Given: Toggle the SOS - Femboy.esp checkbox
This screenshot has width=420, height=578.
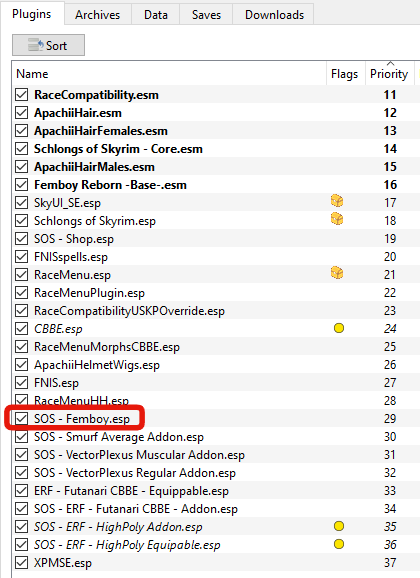Looking at the screenshot, I should point(22,419).
